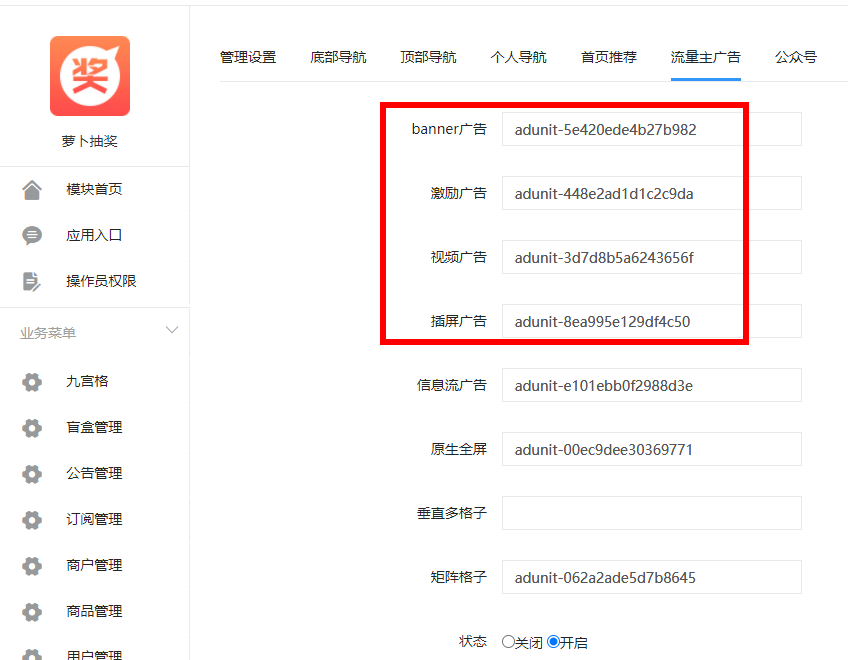
Task: Click the gear icon beside 商户管理
Action: [x=32, y=566]
